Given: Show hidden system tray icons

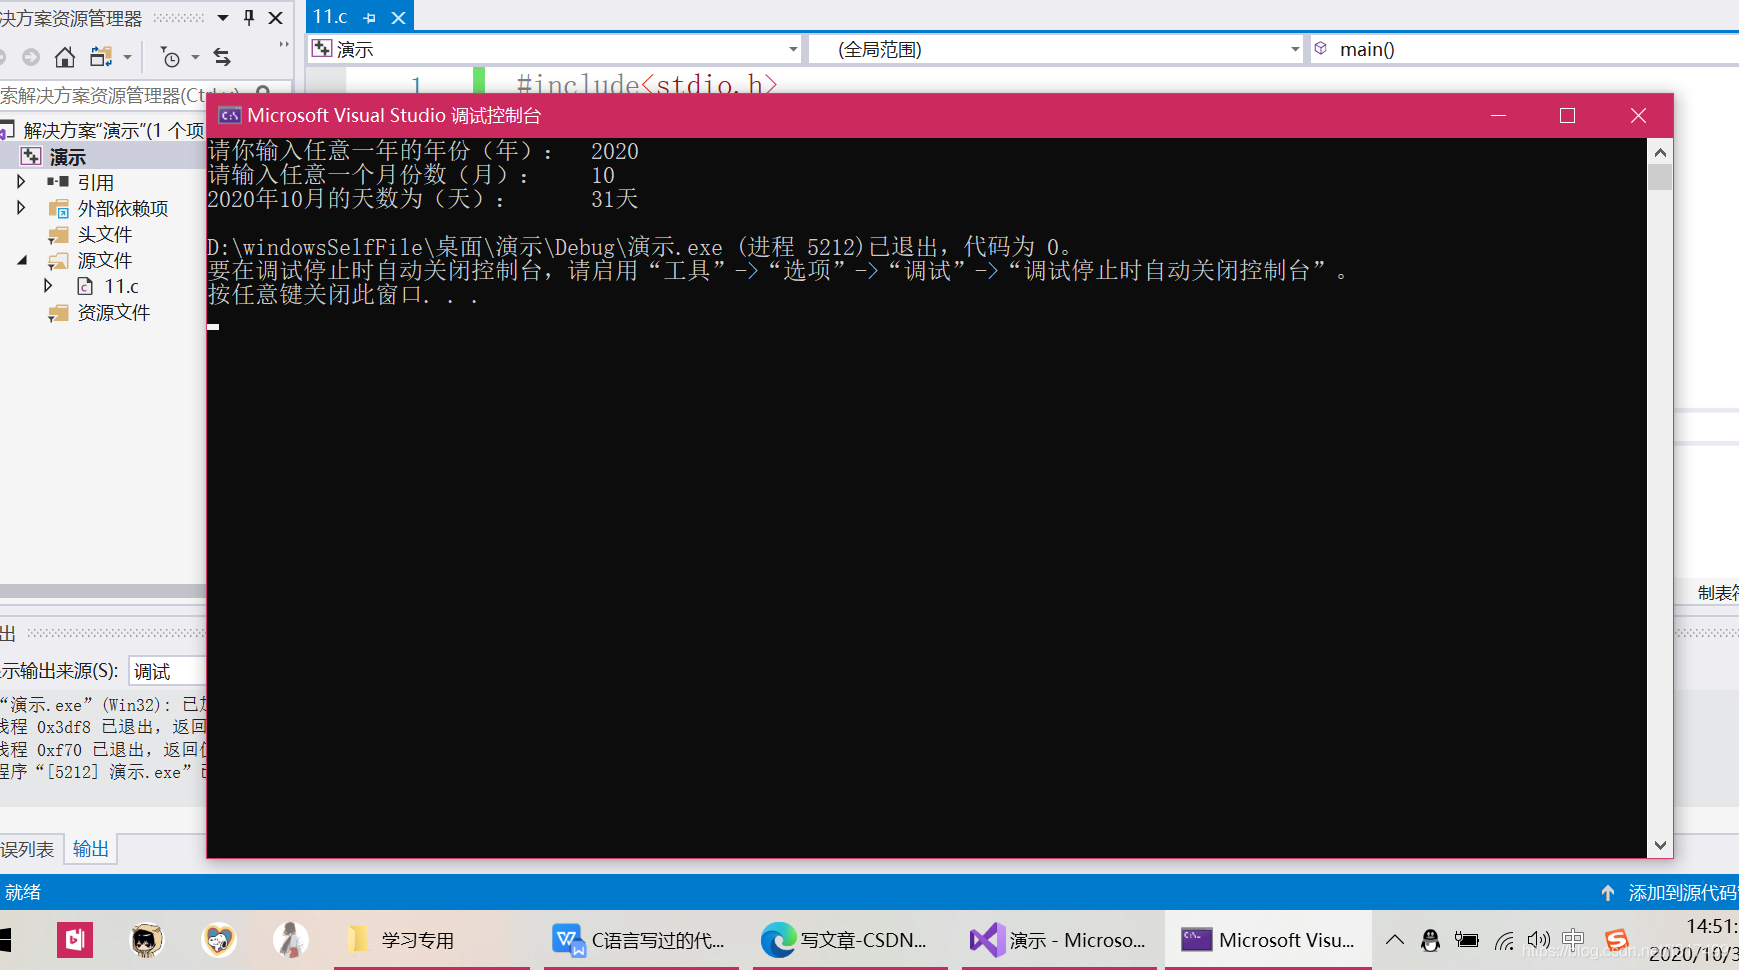Looking at the screenshot, I should pyautogui.click(x=1395, y=940).
